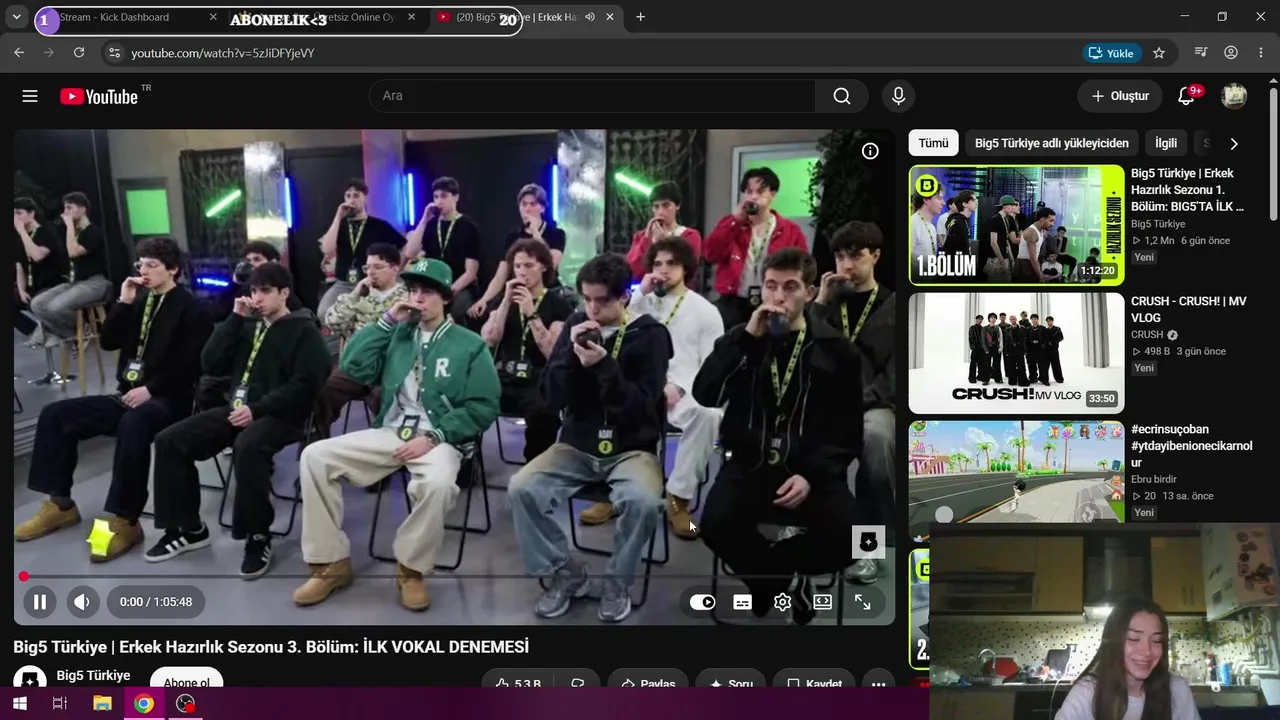1280x720 pixels.
Task: Open Task View on the taskbar
Action: [60, 703]
